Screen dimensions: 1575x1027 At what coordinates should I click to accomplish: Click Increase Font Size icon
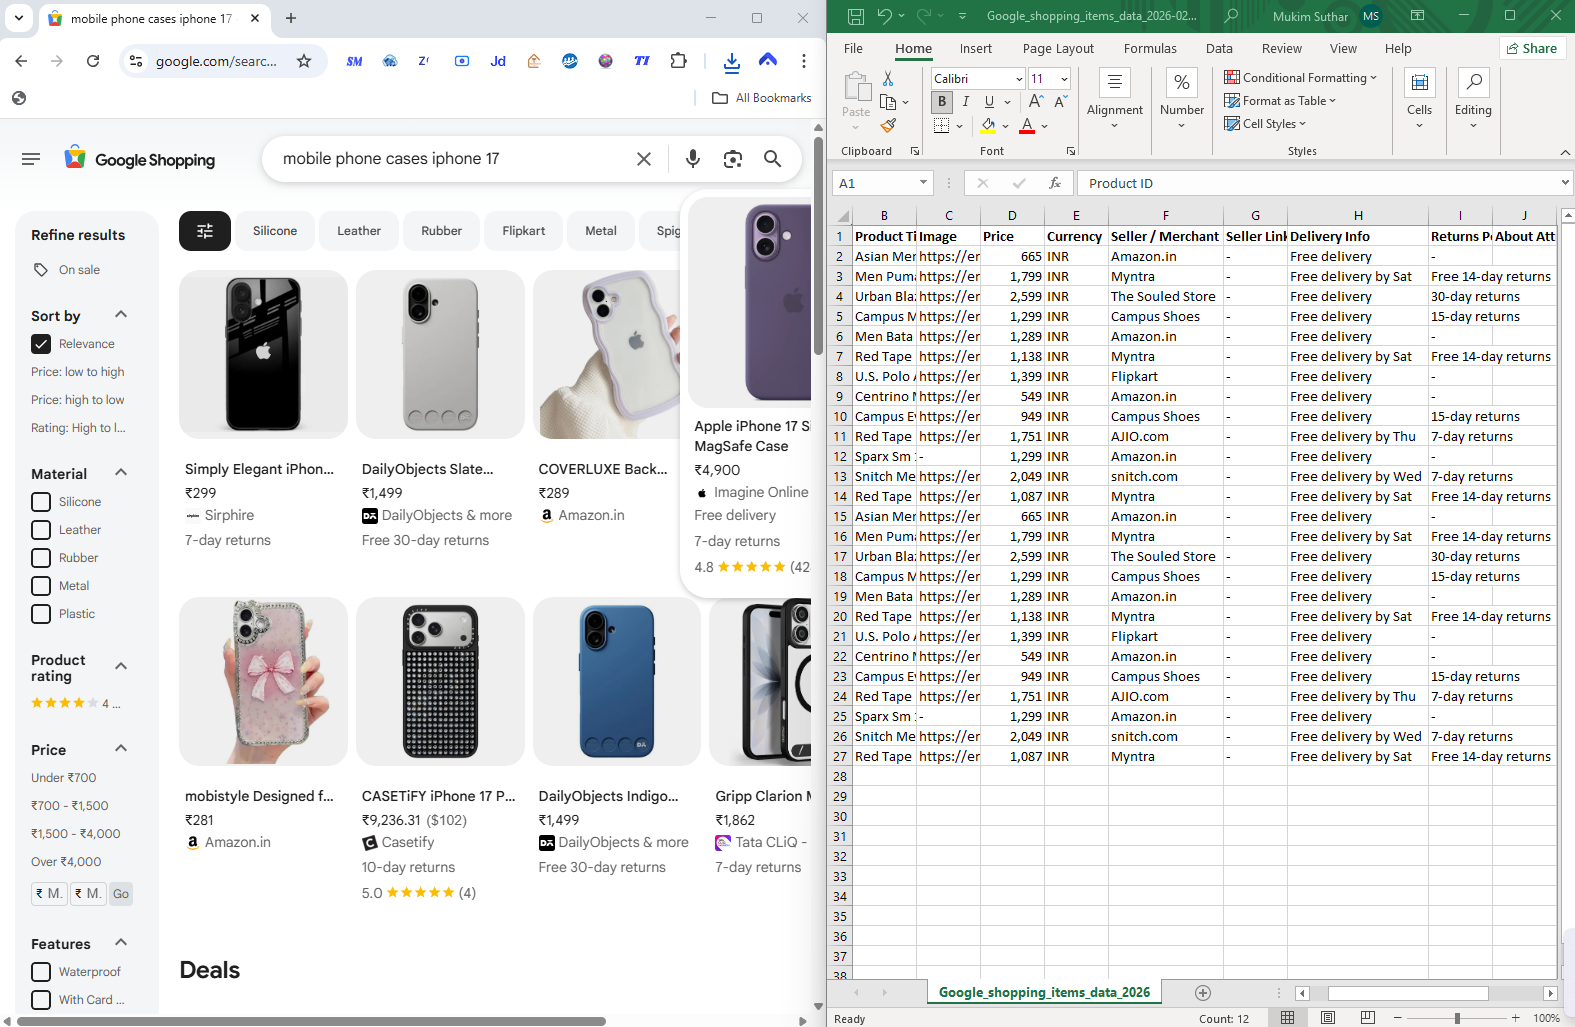coord(1036,101)
